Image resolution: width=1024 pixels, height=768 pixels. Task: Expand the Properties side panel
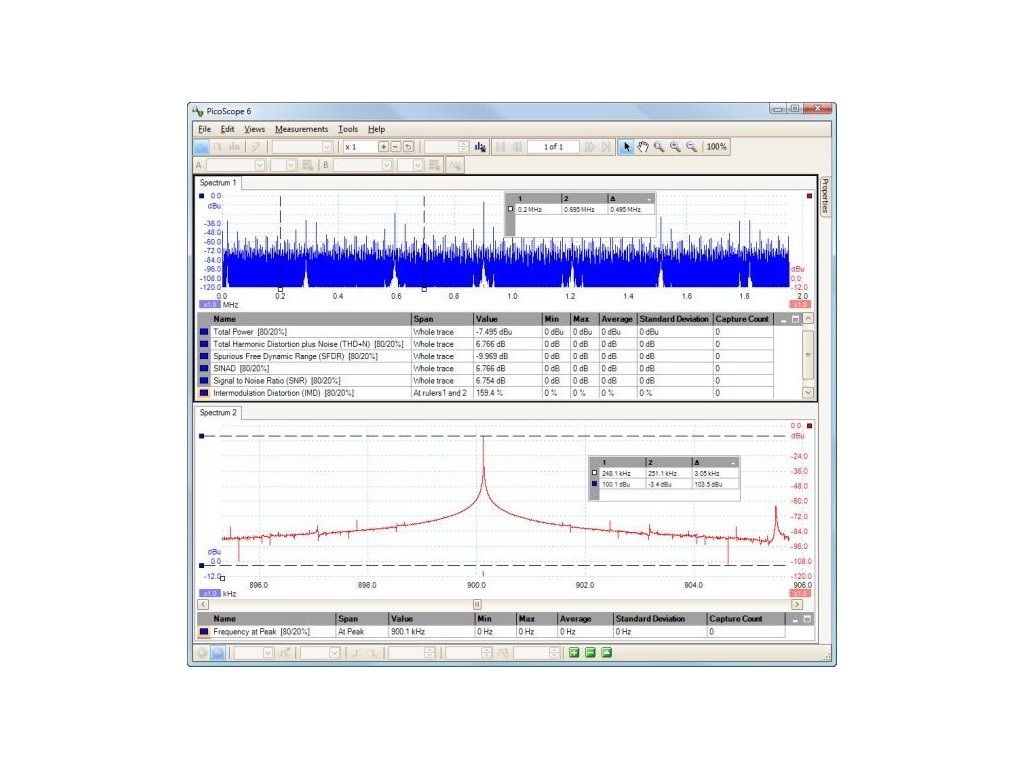coord(825,196)
